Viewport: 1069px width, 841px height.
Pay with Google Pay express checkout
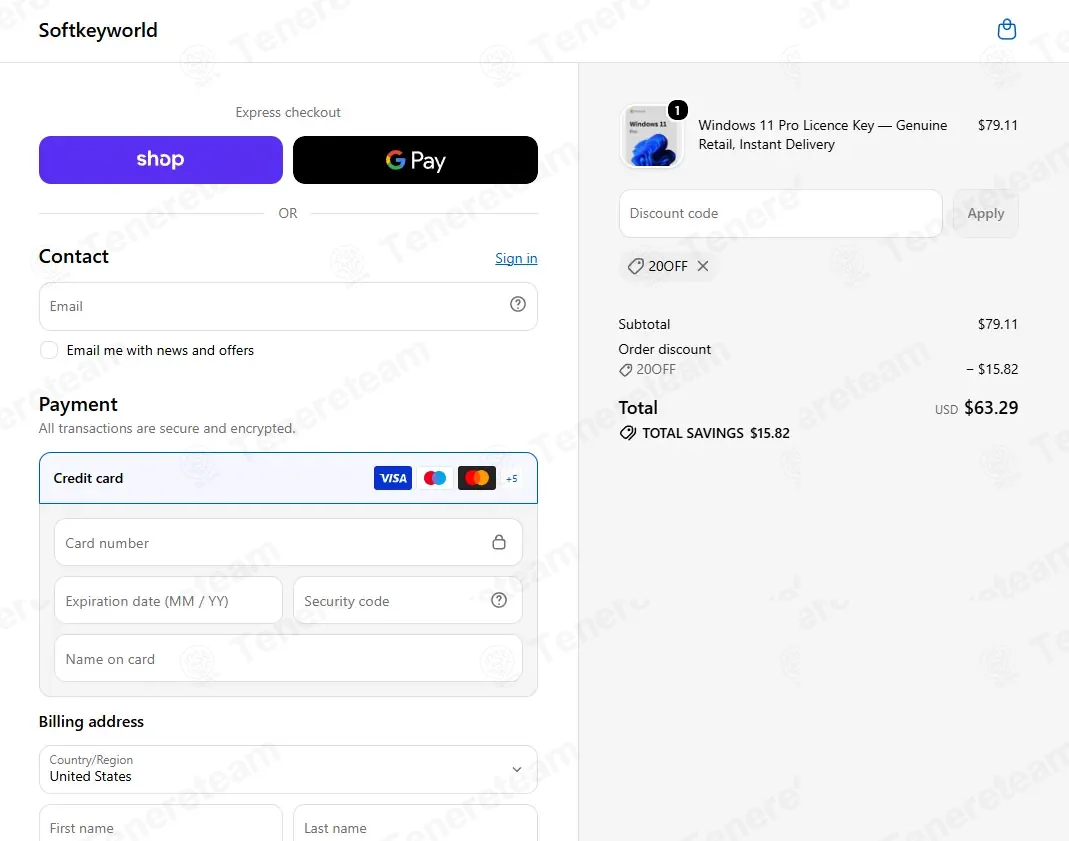click(415, 160)
